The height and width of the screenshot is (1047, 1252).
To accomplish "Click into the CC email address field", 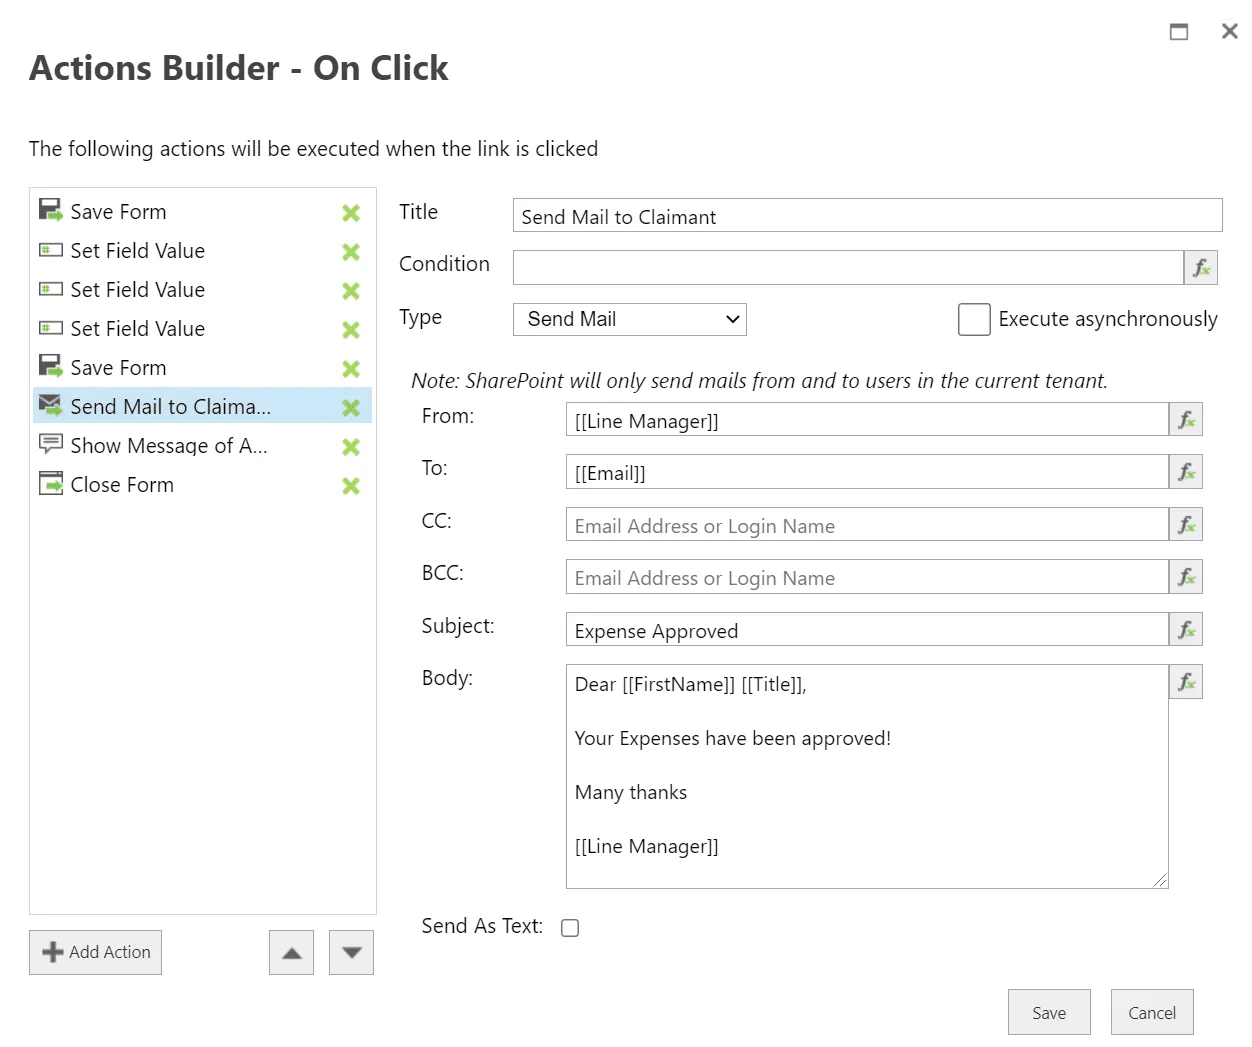I will [860, 524].
